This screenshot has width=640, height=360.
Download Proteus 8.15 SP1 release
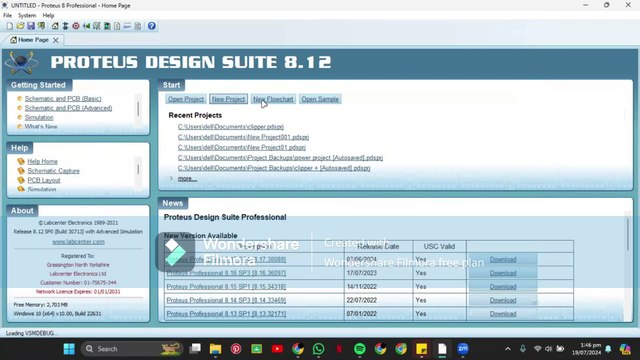(503, 287)
